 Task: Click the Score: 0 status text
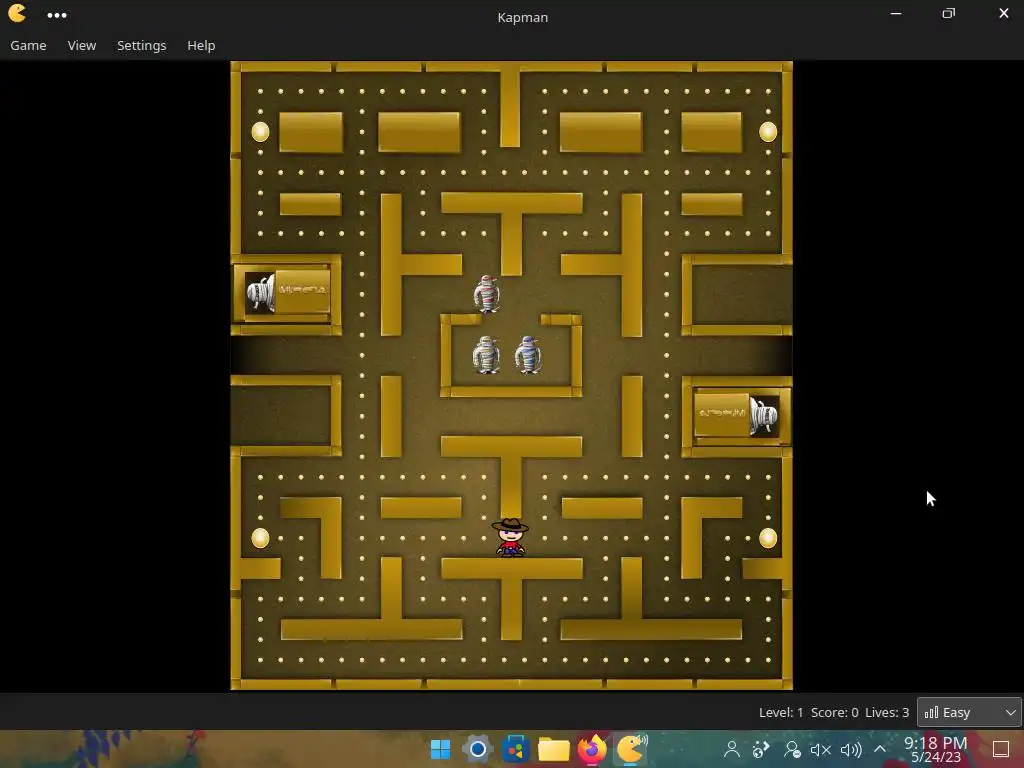(834, 712)
